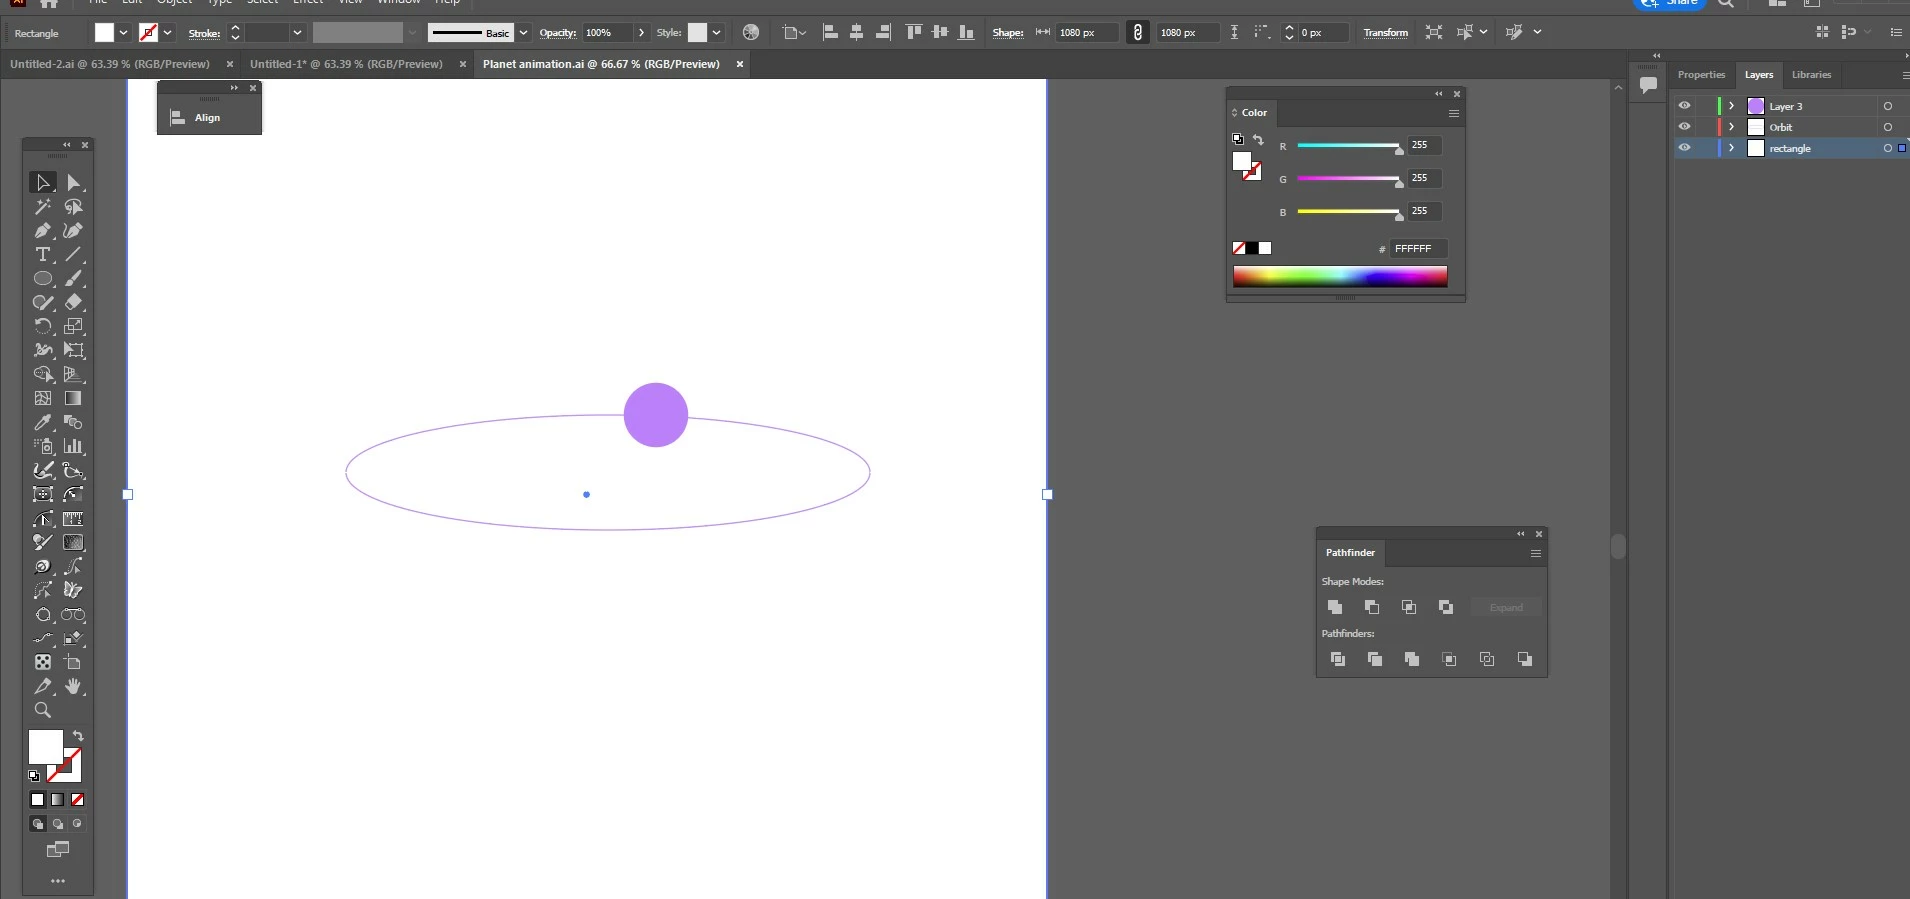Open the Properties panel tab
The width and height of the screenshot is (1910, 899).
click(x=1701, y=75)
